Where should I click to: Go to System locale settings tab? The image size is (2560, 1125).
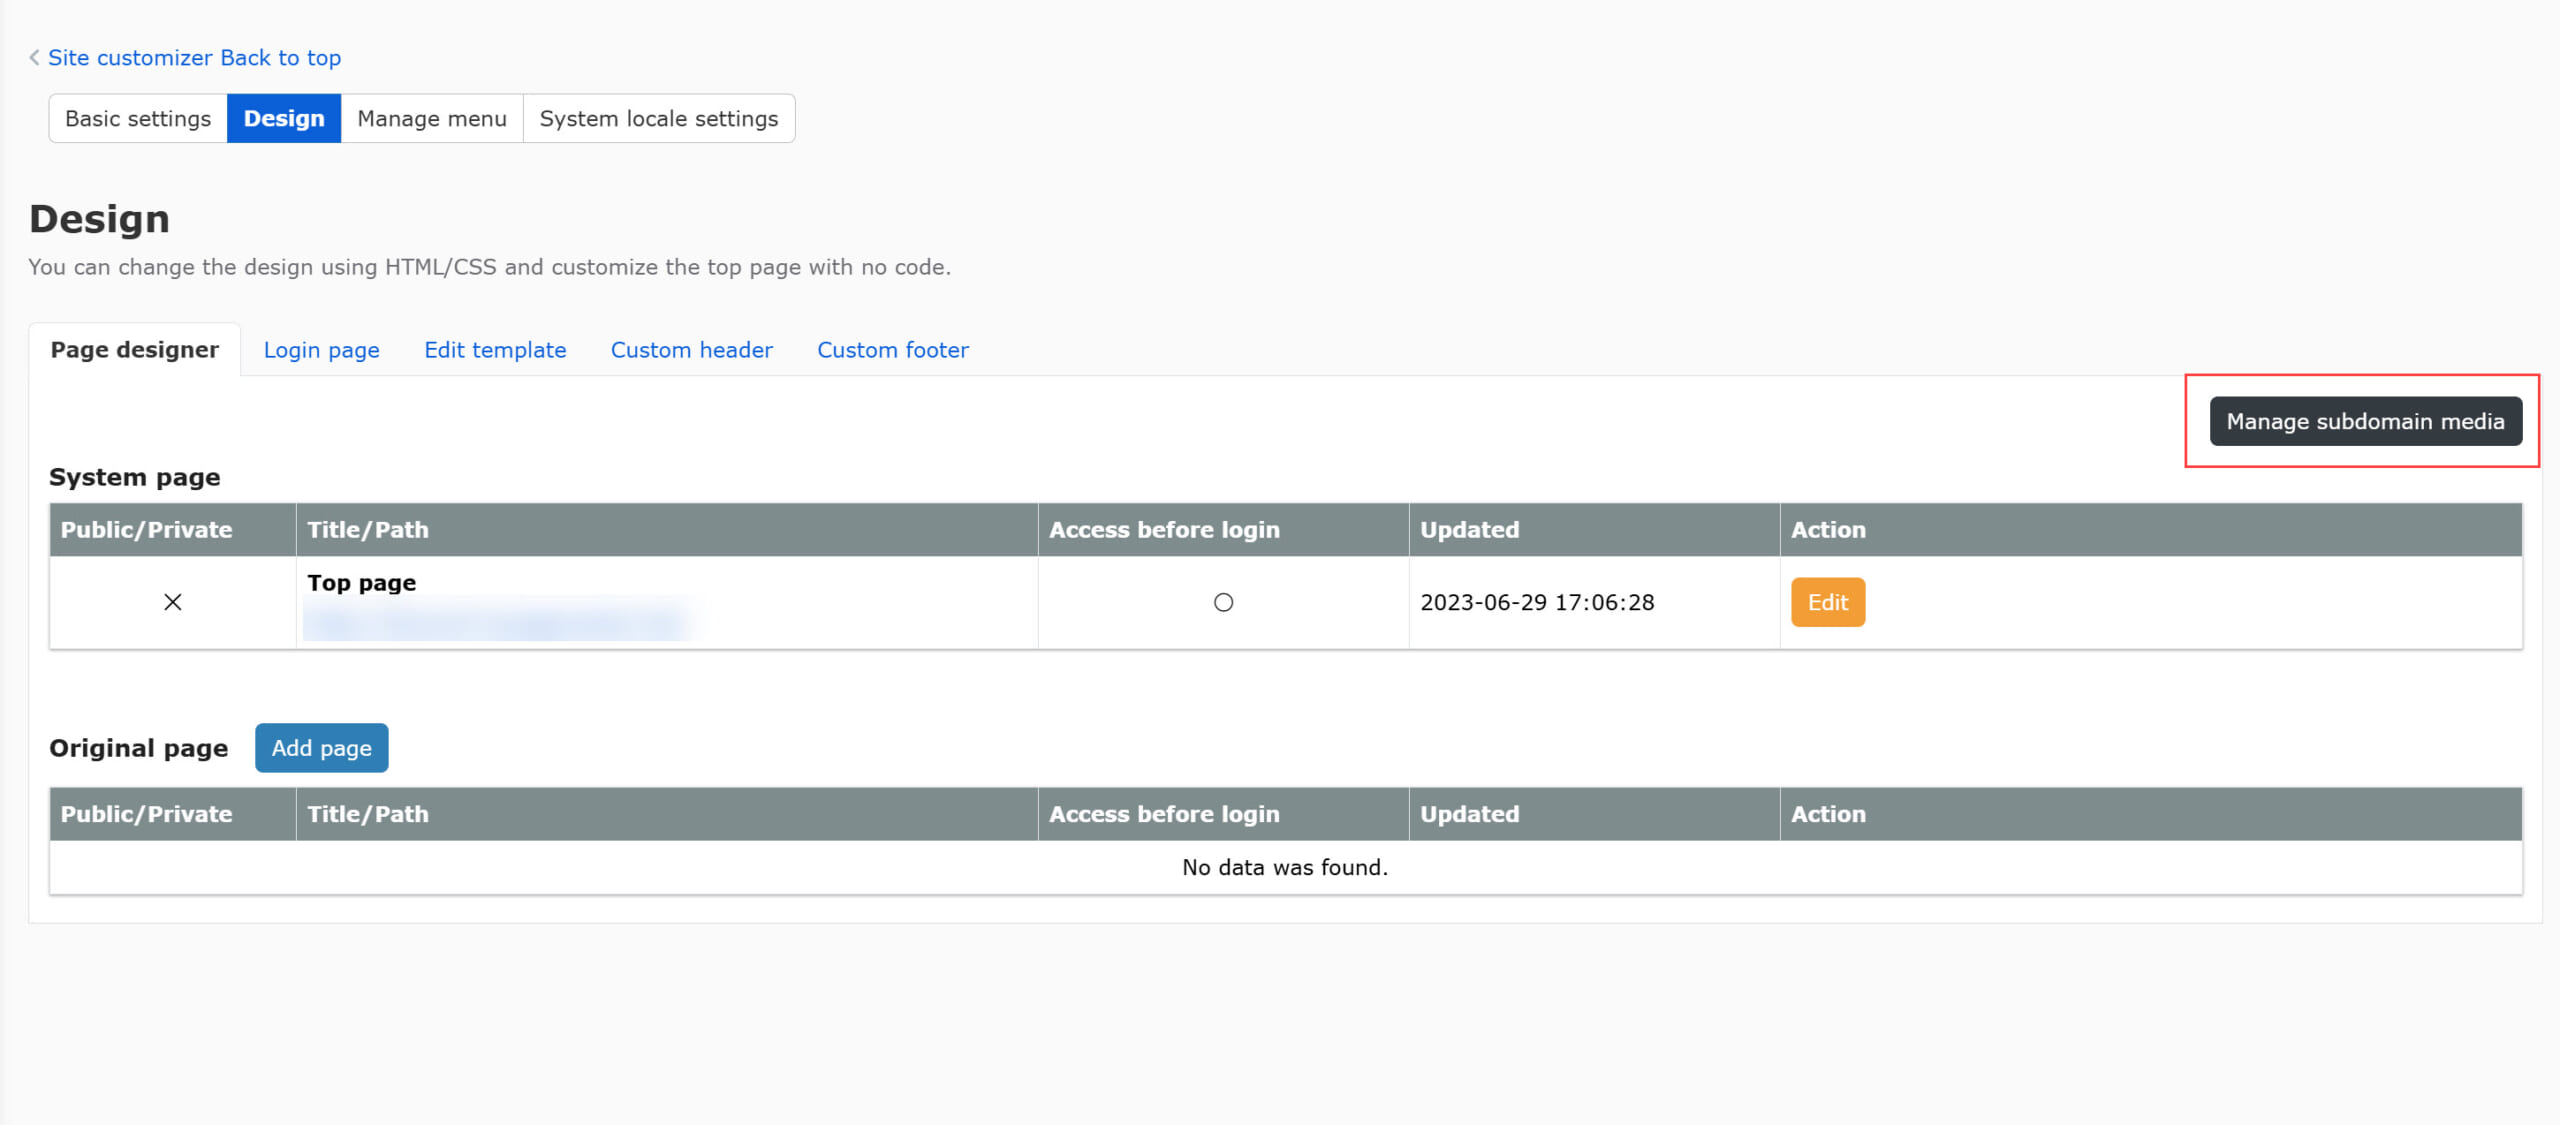click(x=658, y=119)
